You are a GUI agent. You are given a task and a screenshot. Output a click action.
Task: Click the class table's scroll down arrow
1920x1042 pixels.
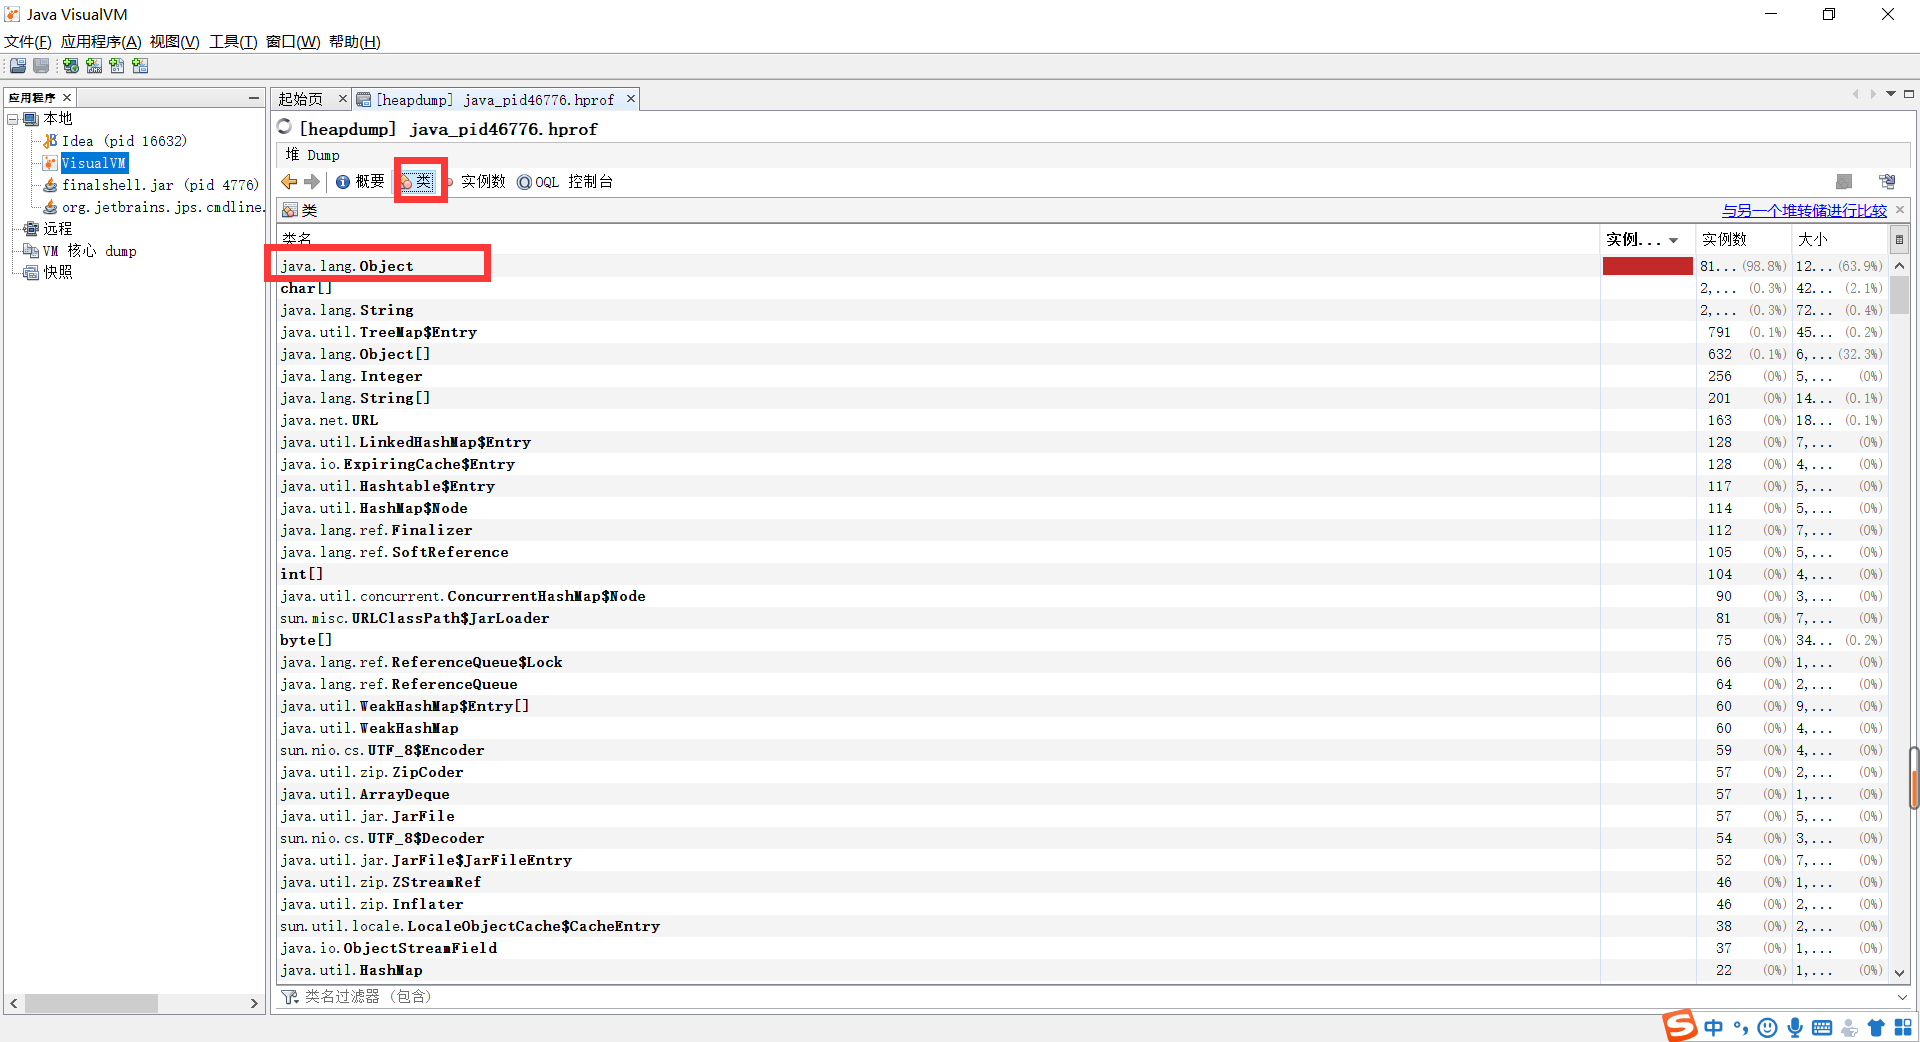pyautogui.click(x=1900, y=972)
